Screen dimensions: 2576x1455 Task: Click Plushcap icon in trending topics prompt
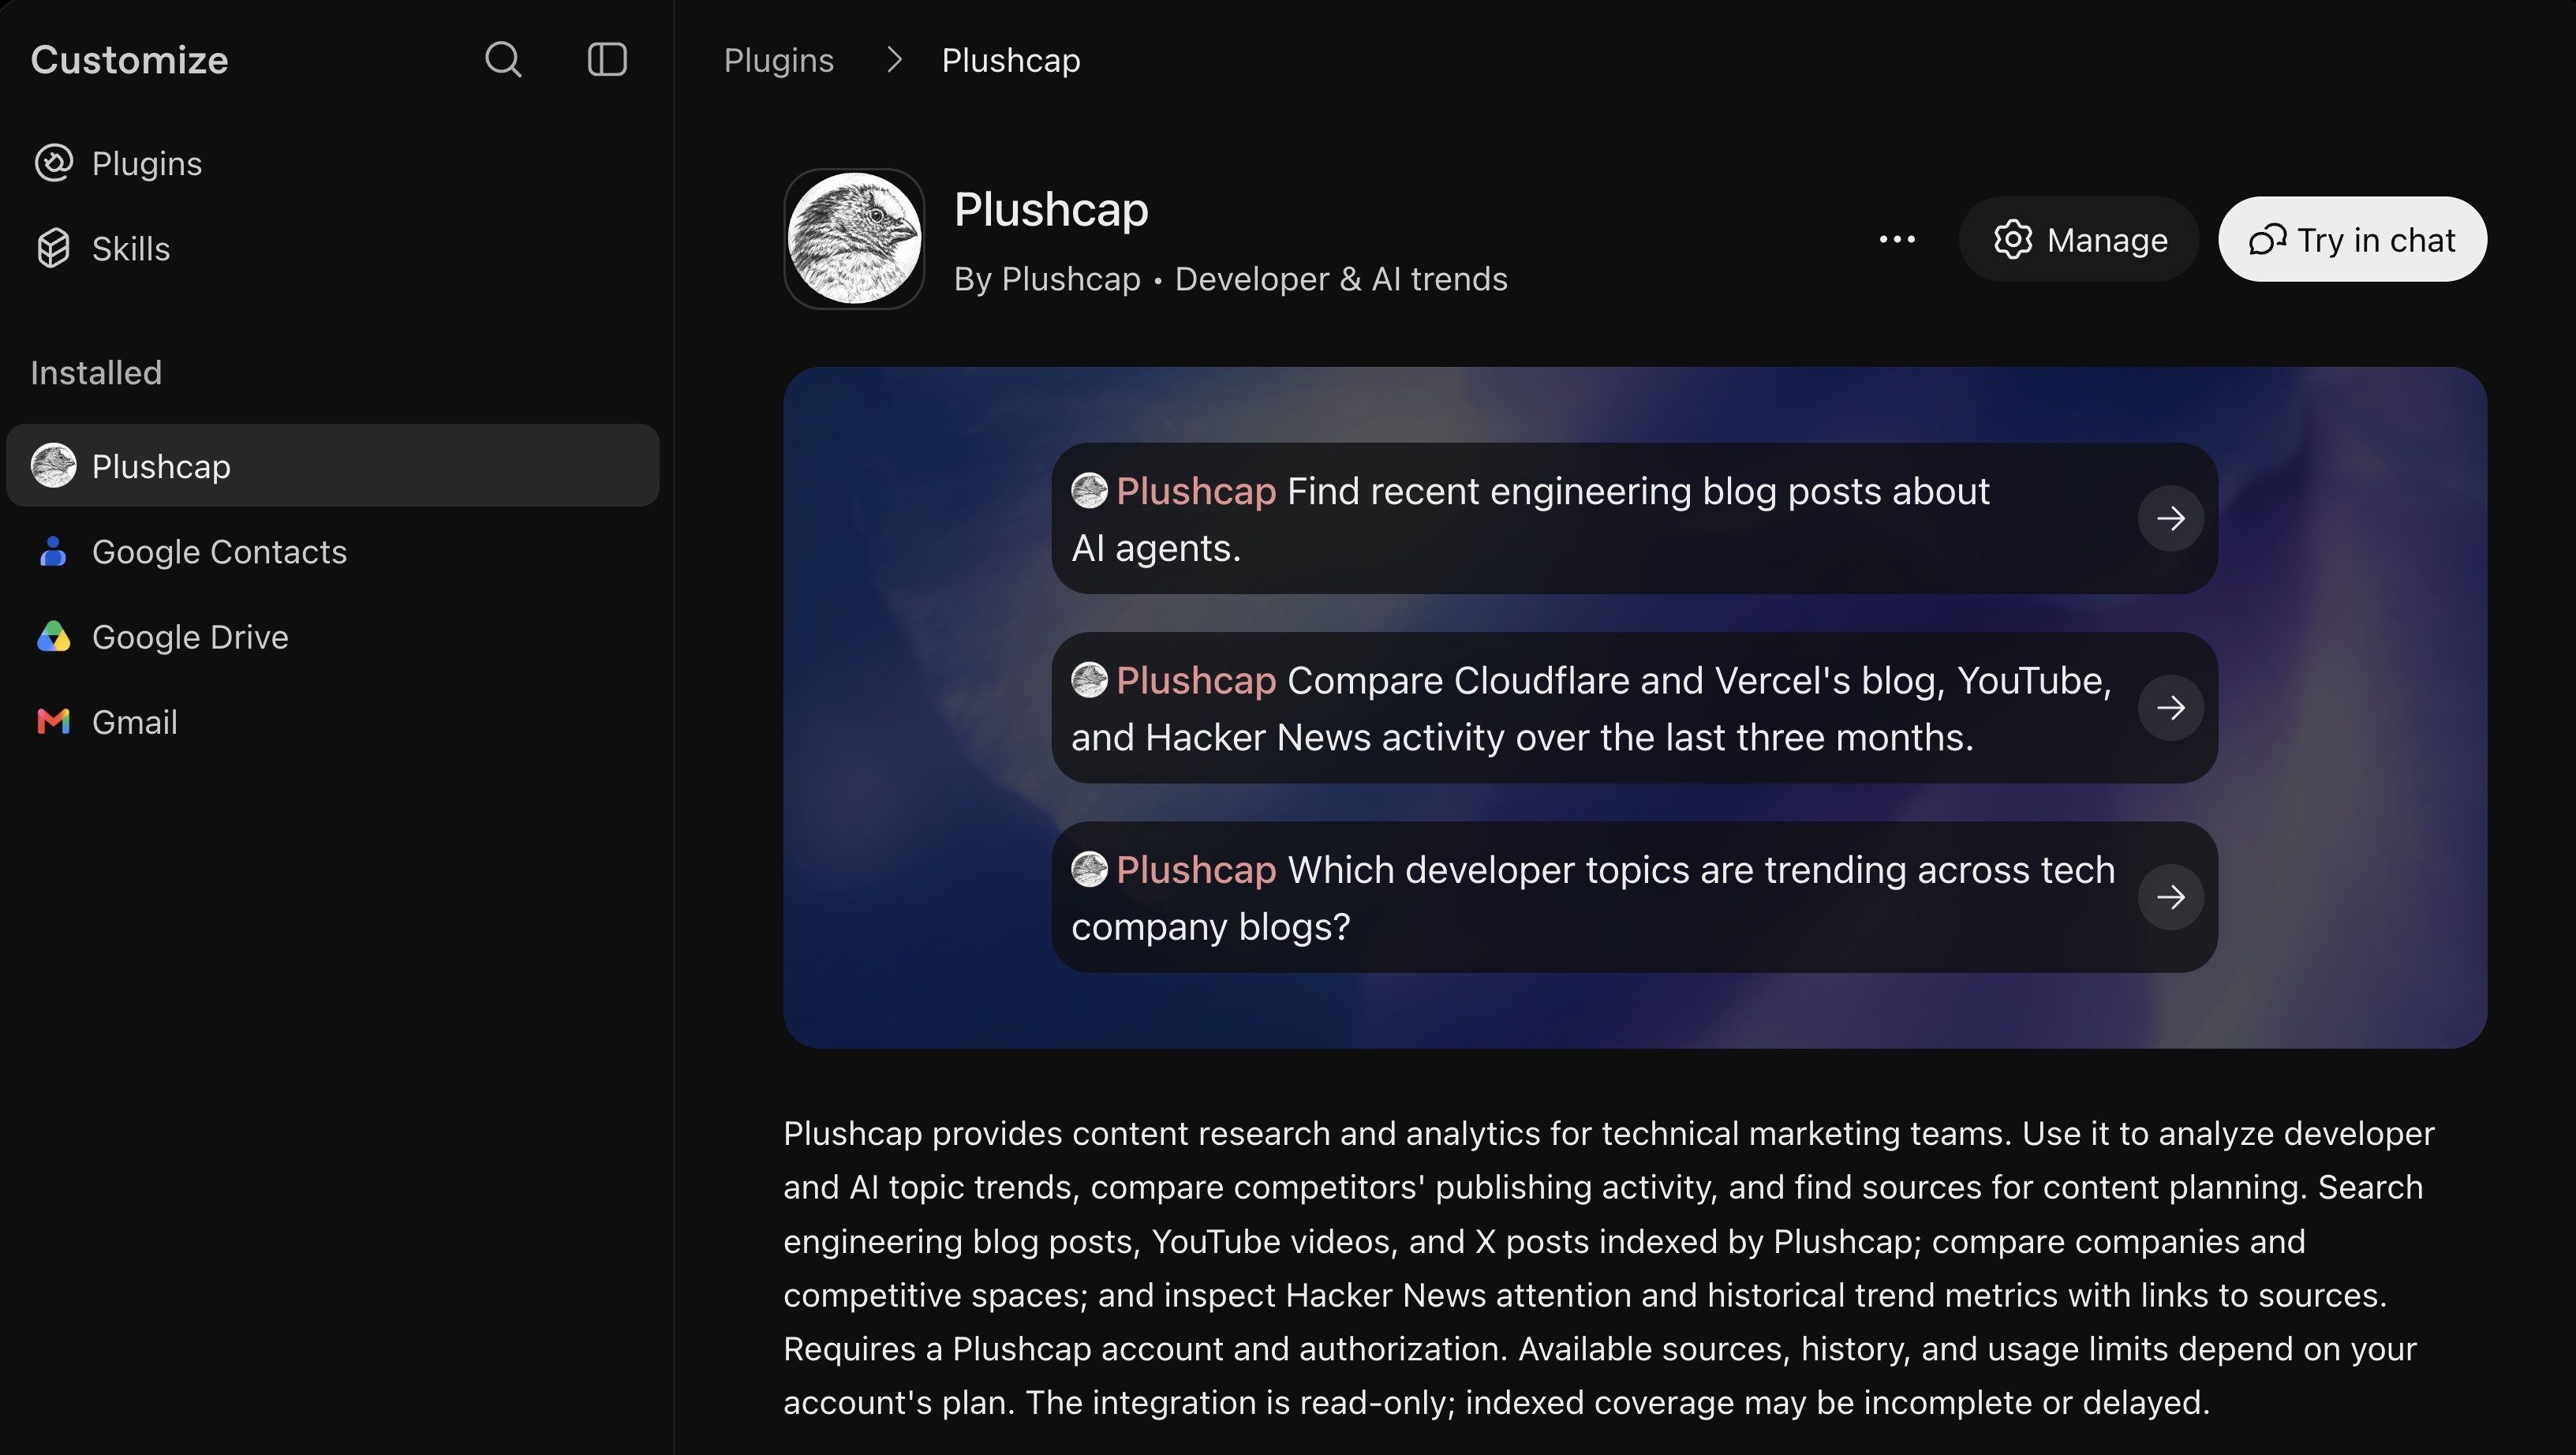1089,869
